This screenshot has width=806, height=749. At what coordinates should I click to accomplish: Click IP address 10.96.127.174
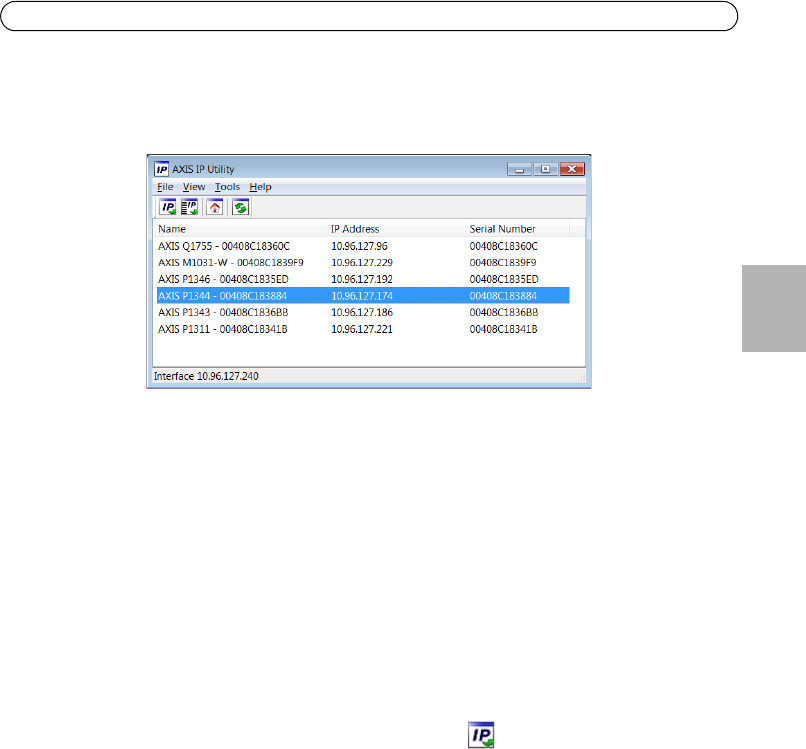362,296
